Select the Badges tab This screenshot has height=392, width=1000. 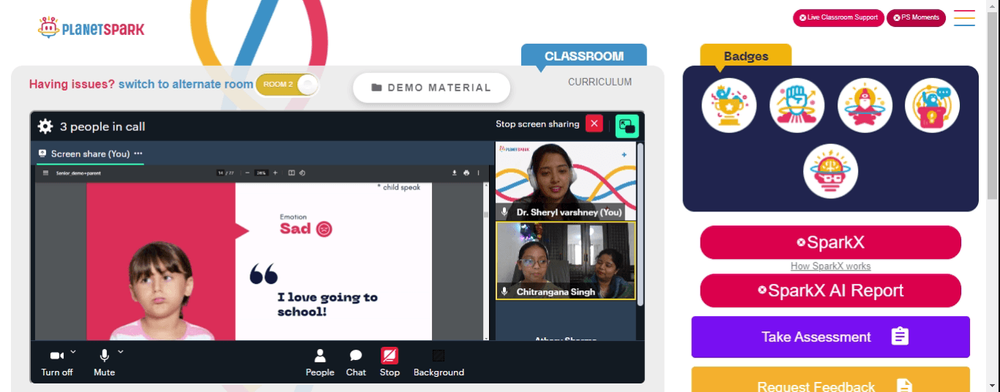point(746,55)
